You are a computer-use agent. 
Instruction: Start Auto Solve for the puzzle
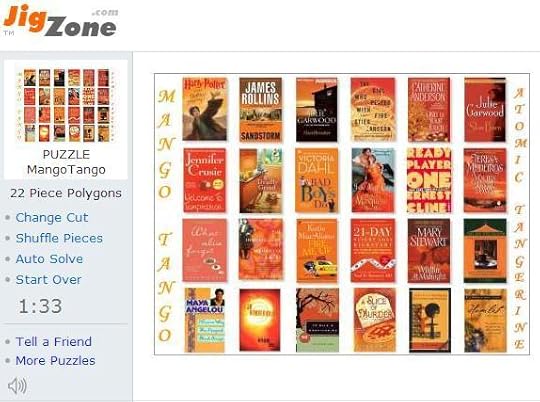(49, 259)
